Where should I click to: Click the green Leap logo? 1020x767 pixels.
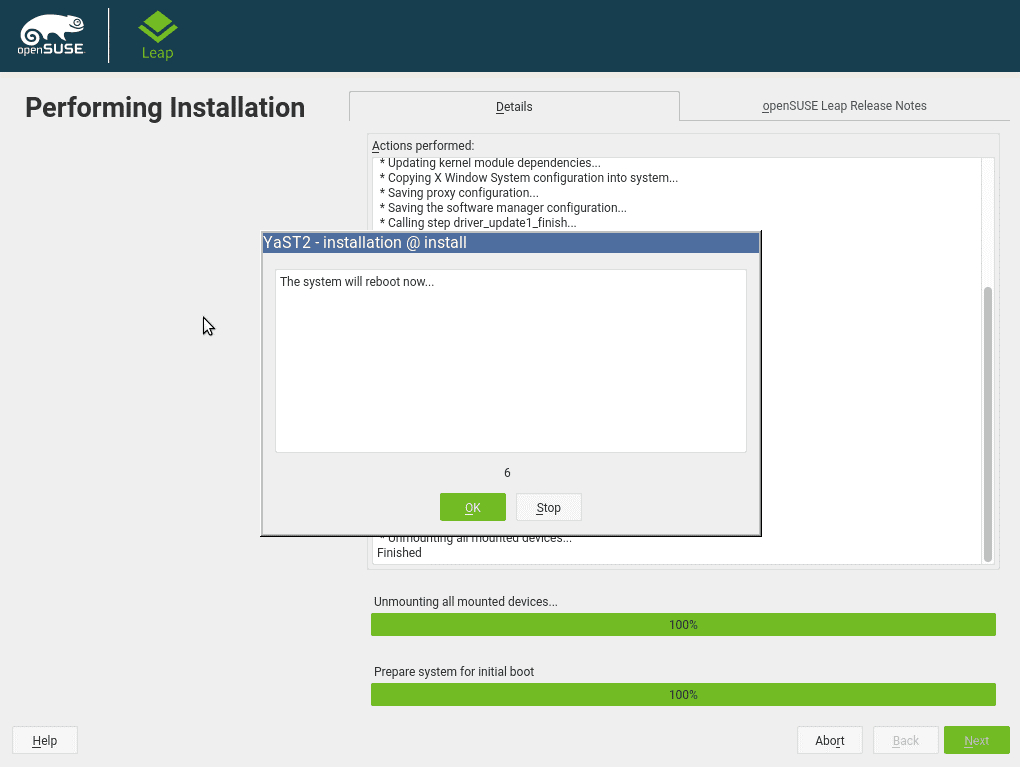[x=157, y=35]
